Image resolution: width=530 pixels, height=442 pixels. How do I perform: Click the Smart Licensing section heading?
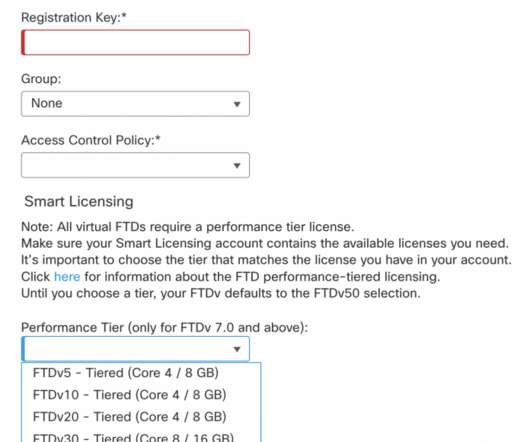[x=79, y=201]
